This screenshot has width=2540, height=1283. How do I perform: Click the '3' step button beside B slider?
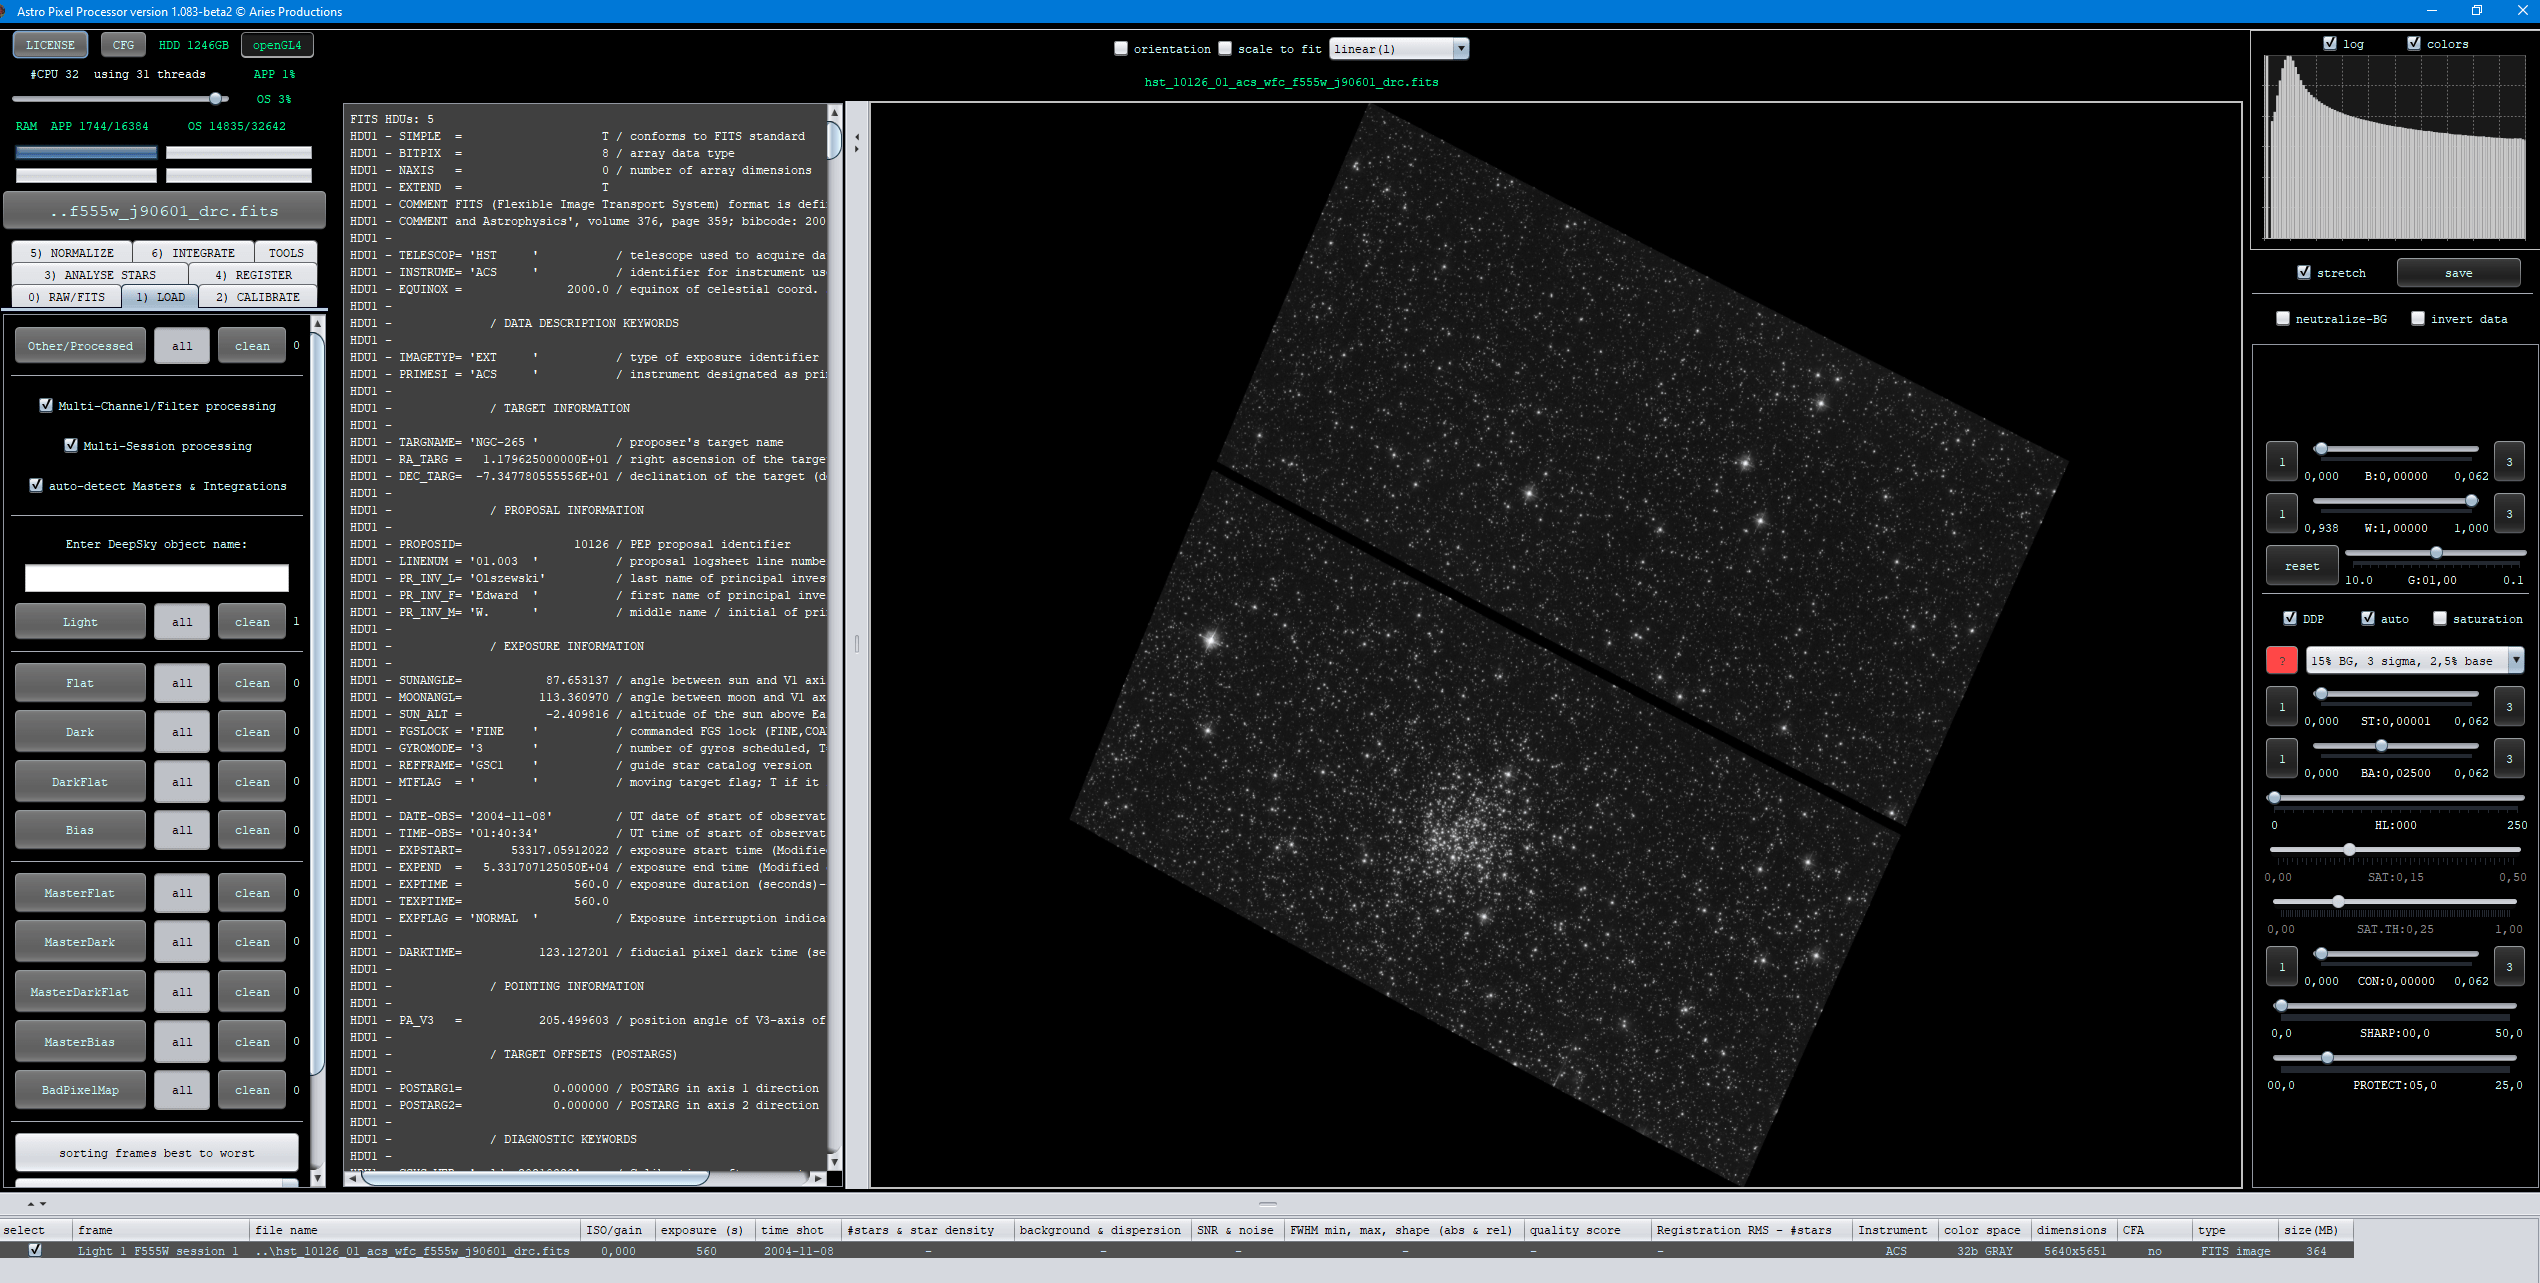2508,462
